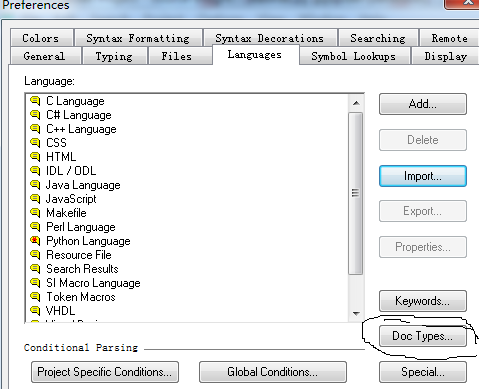
Task: Click the icon beside Java Language
Action: [x=35, y=185]
